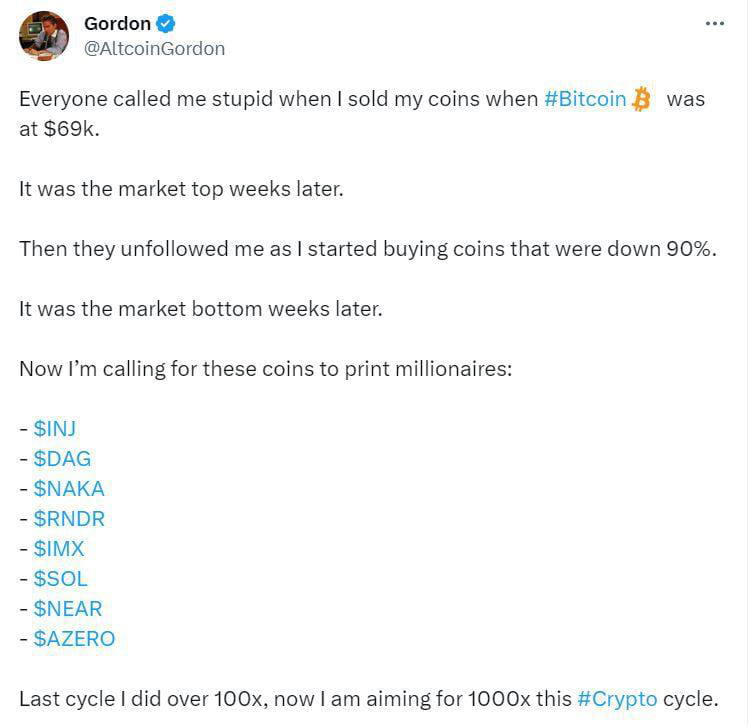Select the $NAKA cashtag link
Viewport: 749px width, 725px height.
tap(69, 489)
